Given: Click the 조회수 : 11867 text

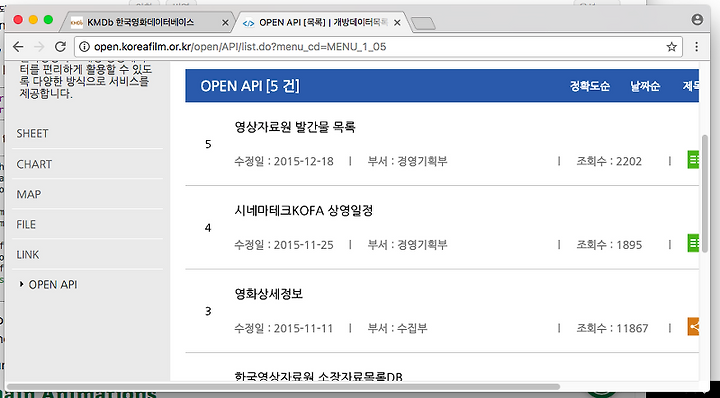Looking at the screenshot, I should 612,328.
